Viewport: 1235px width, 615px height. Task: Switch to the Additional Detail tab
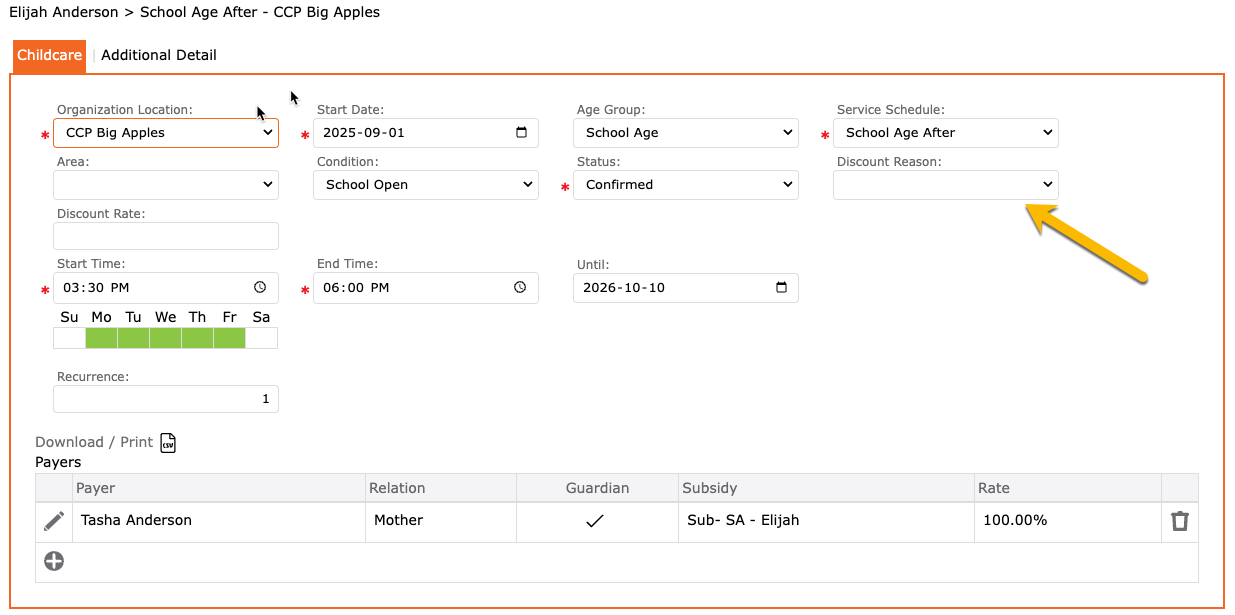[159, 56]
